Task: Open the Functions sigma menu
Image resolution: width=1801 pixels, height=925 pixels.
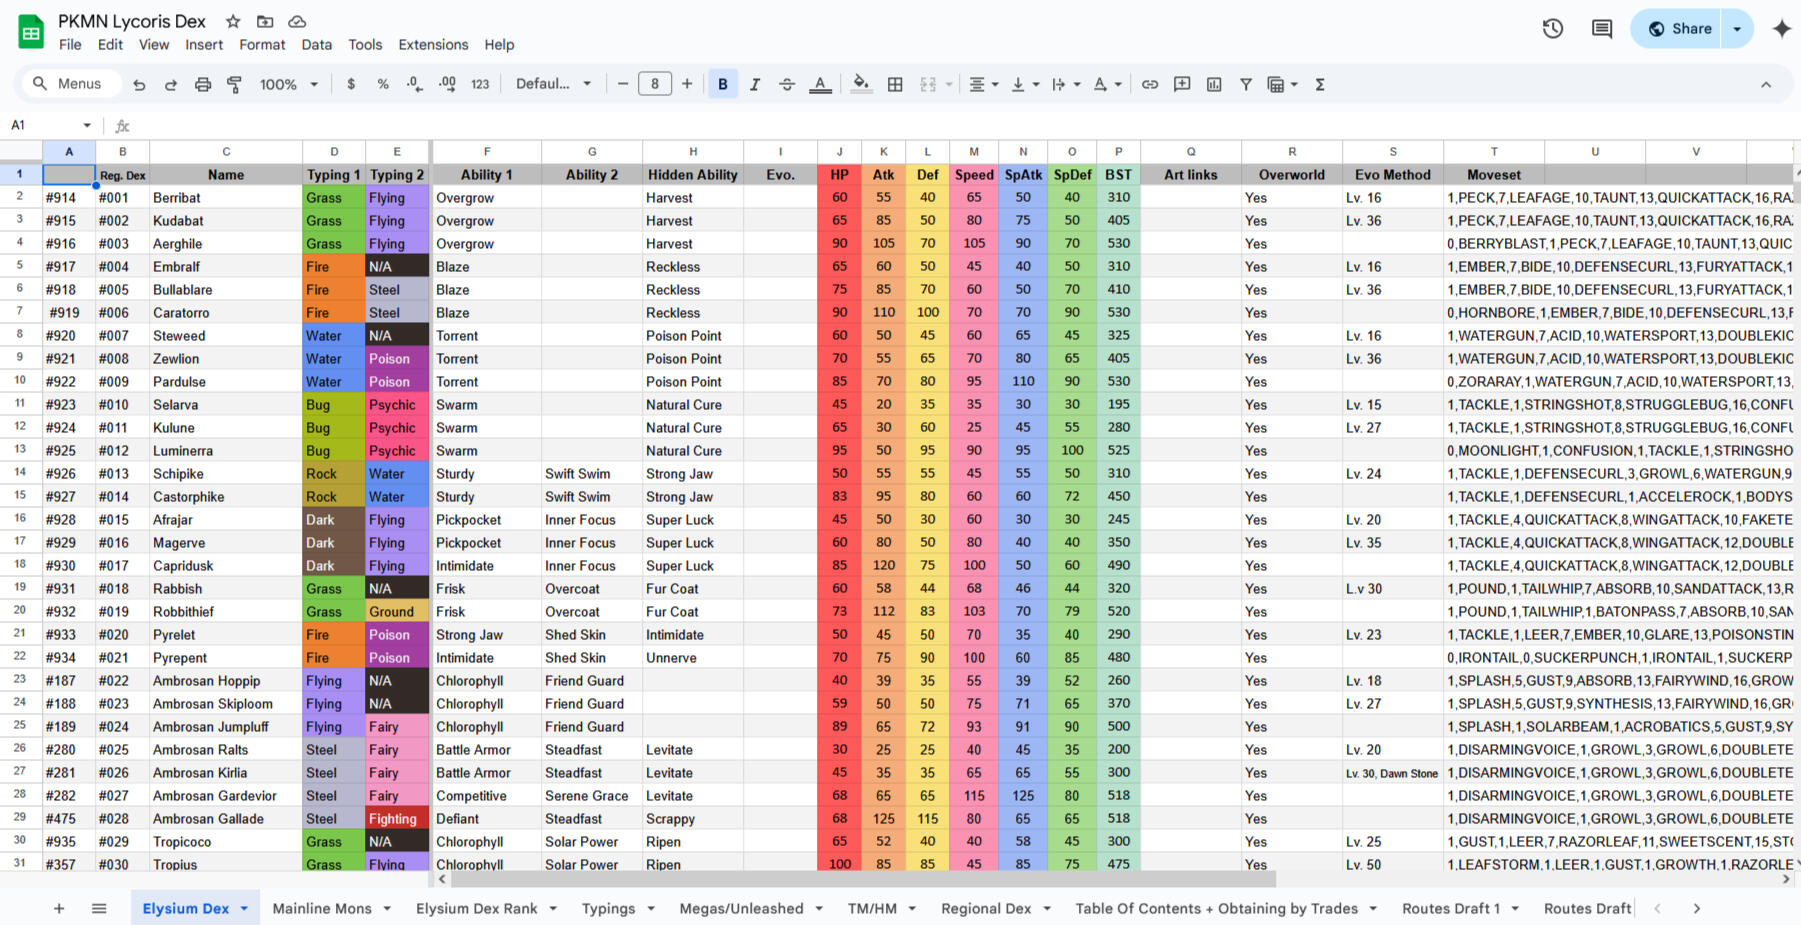Action: [x=1319, y=84]
